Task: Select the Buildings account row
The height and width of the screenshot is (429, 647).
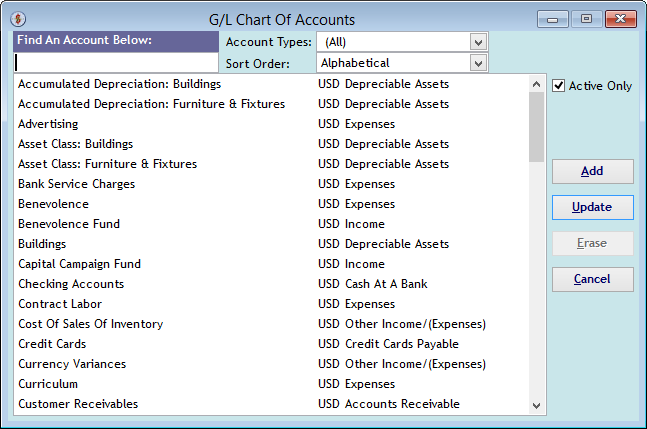Action: coord(271,244)
